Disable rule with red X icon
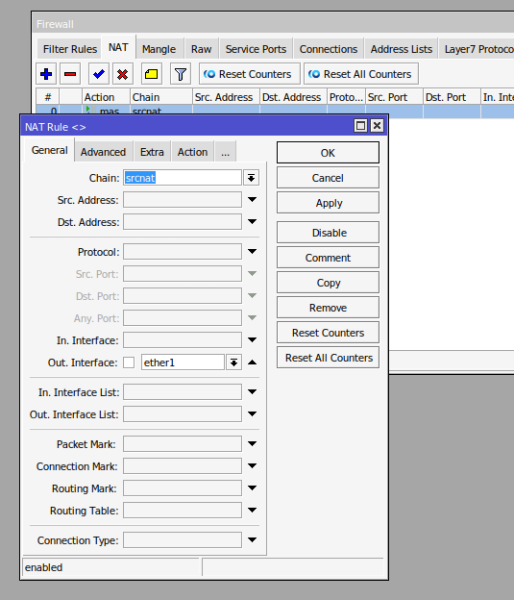 coord(122,74)
